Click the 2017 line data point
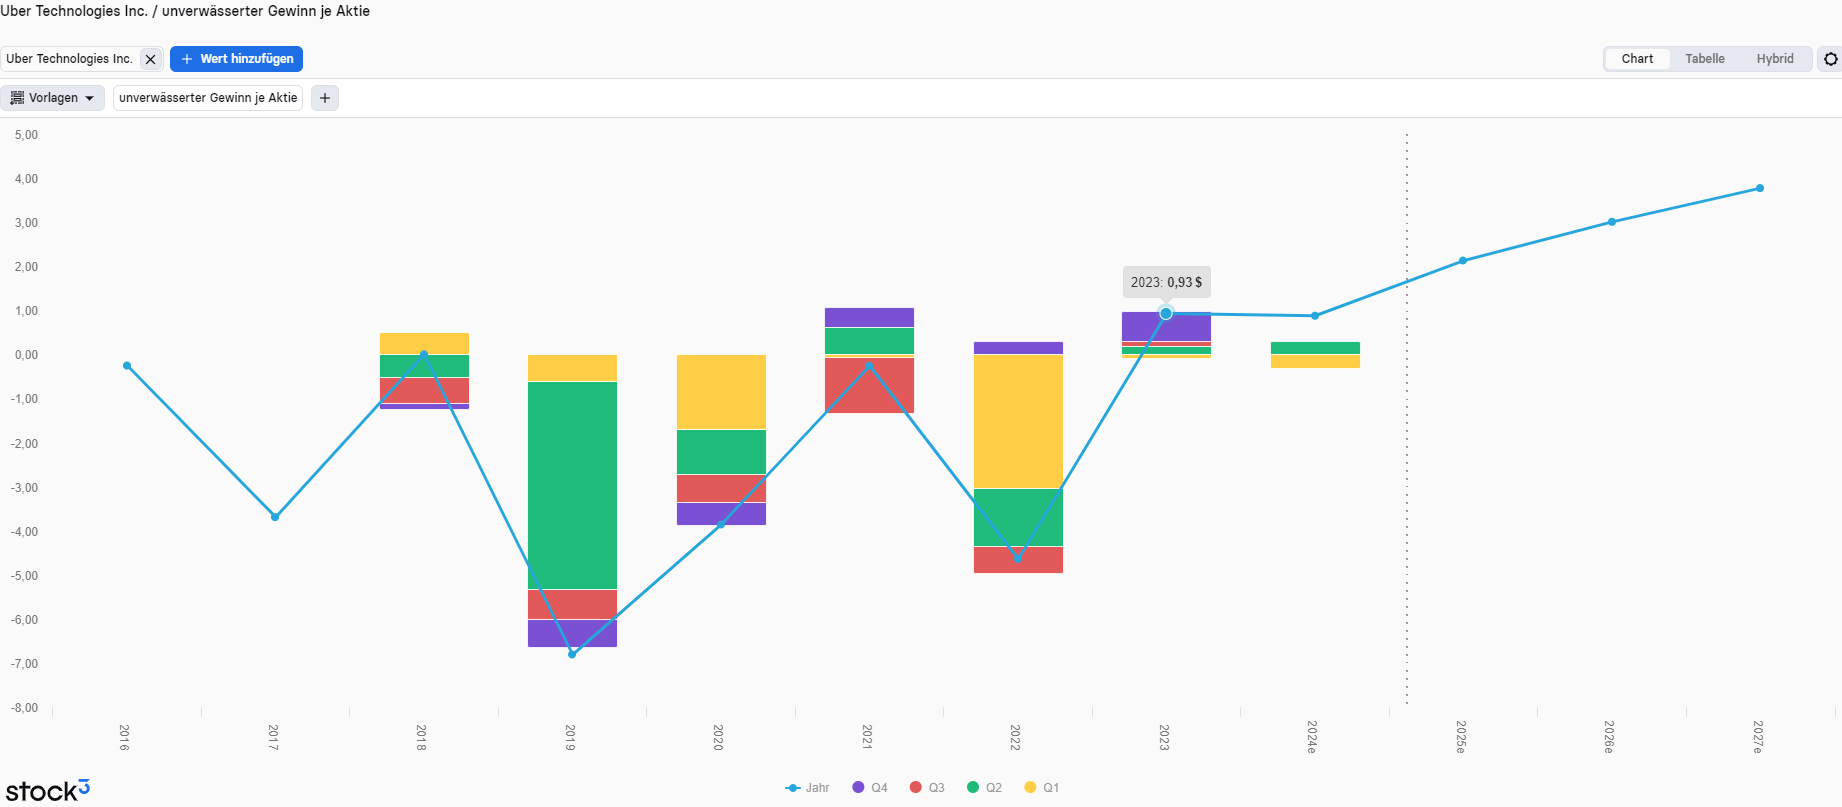 (x=275, y=517)
